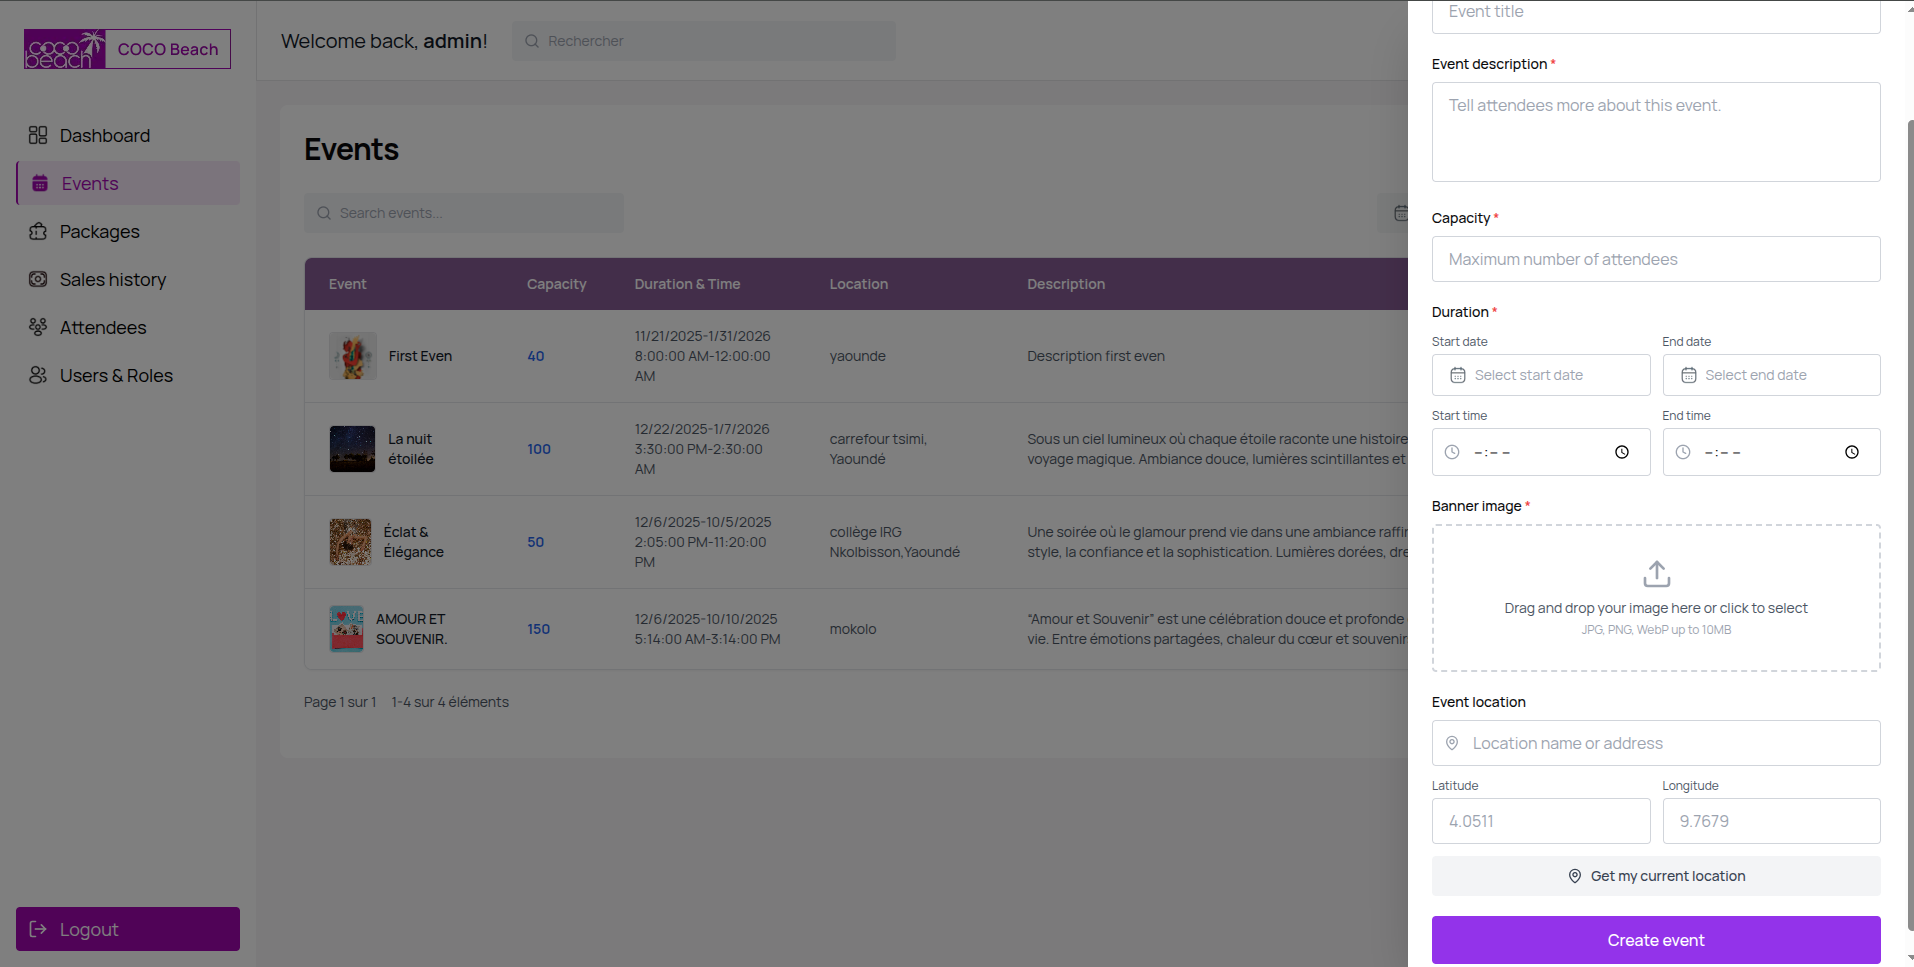1914x967 pixels.
Task: Click the map pin icon in location field
Action: coord(1452,743)
